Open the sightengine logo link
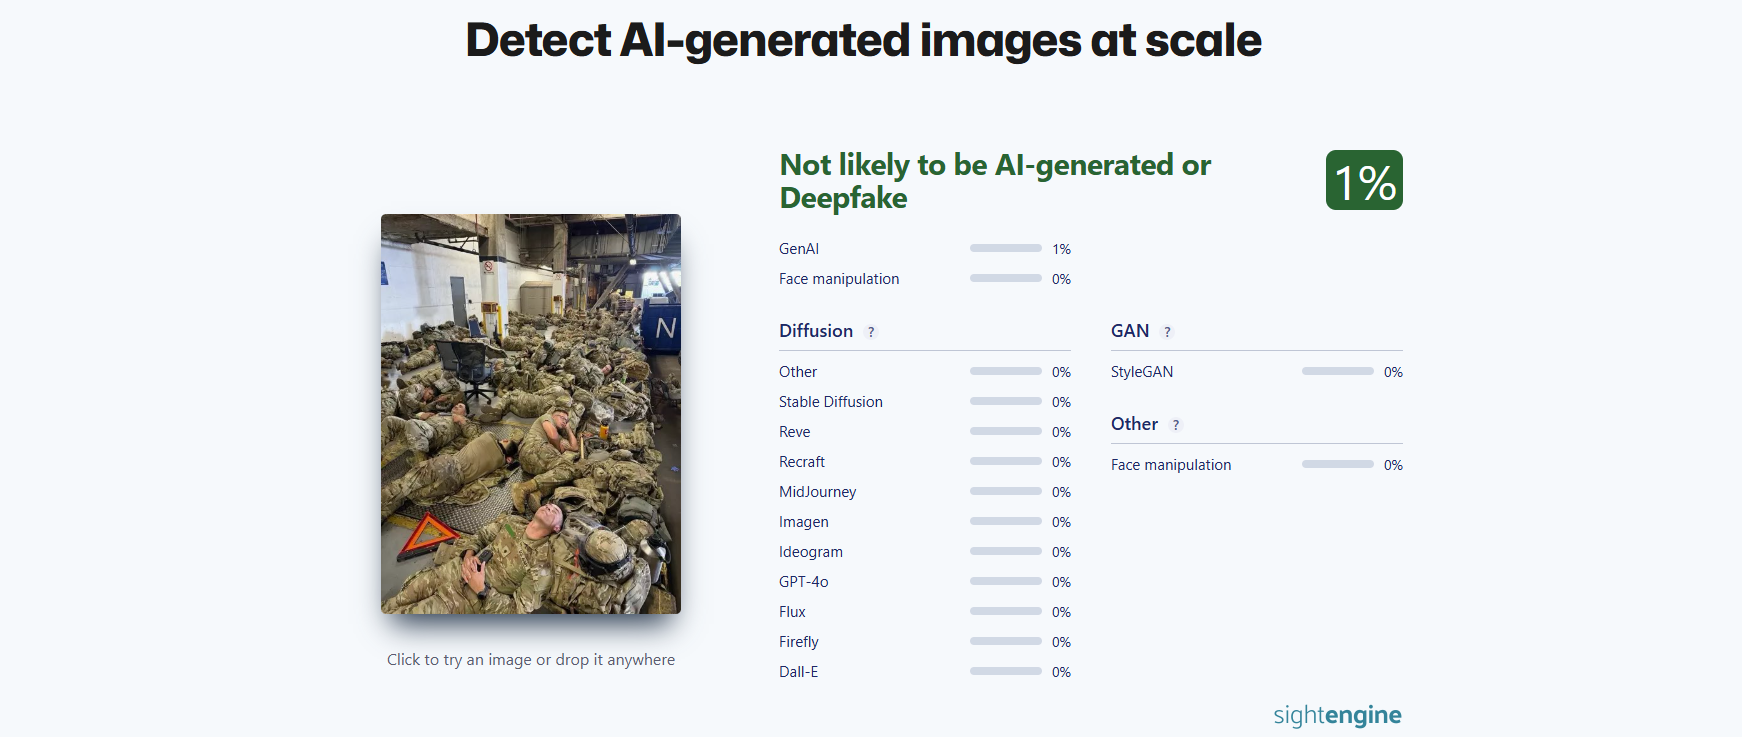 (x=1337, y=715)
